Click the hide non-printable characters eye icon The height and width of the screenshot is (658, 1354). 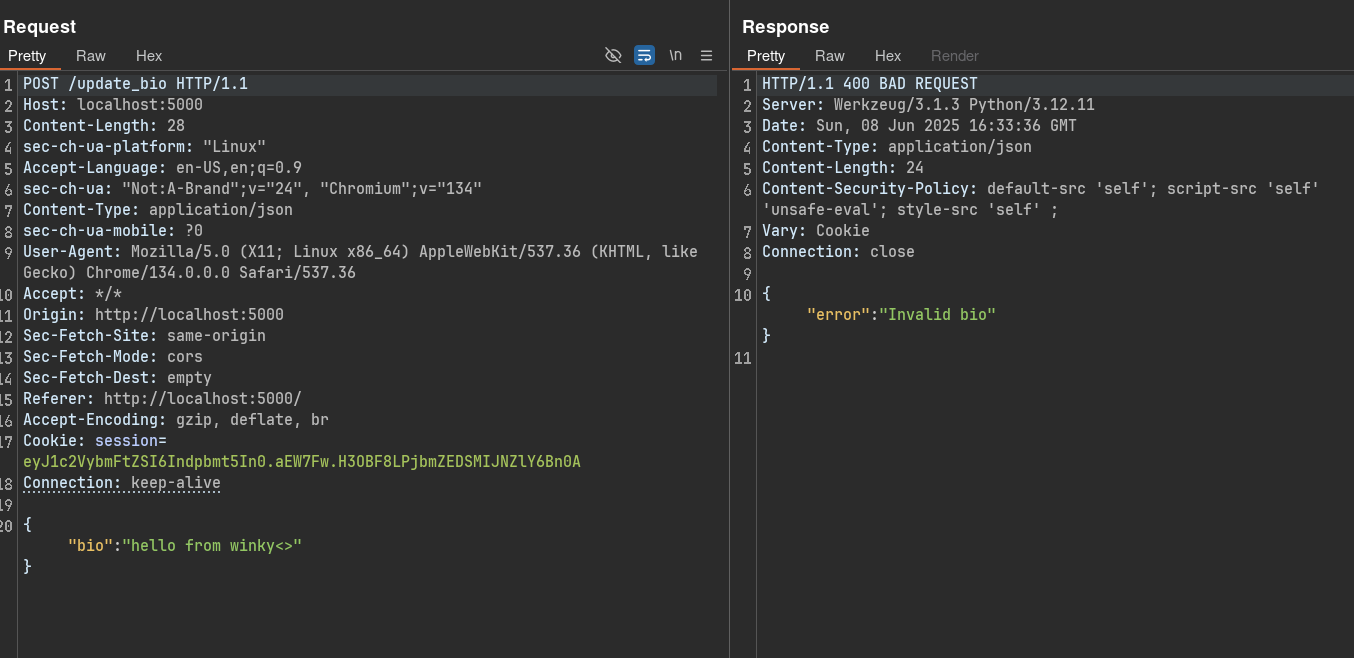pos(613,55)
